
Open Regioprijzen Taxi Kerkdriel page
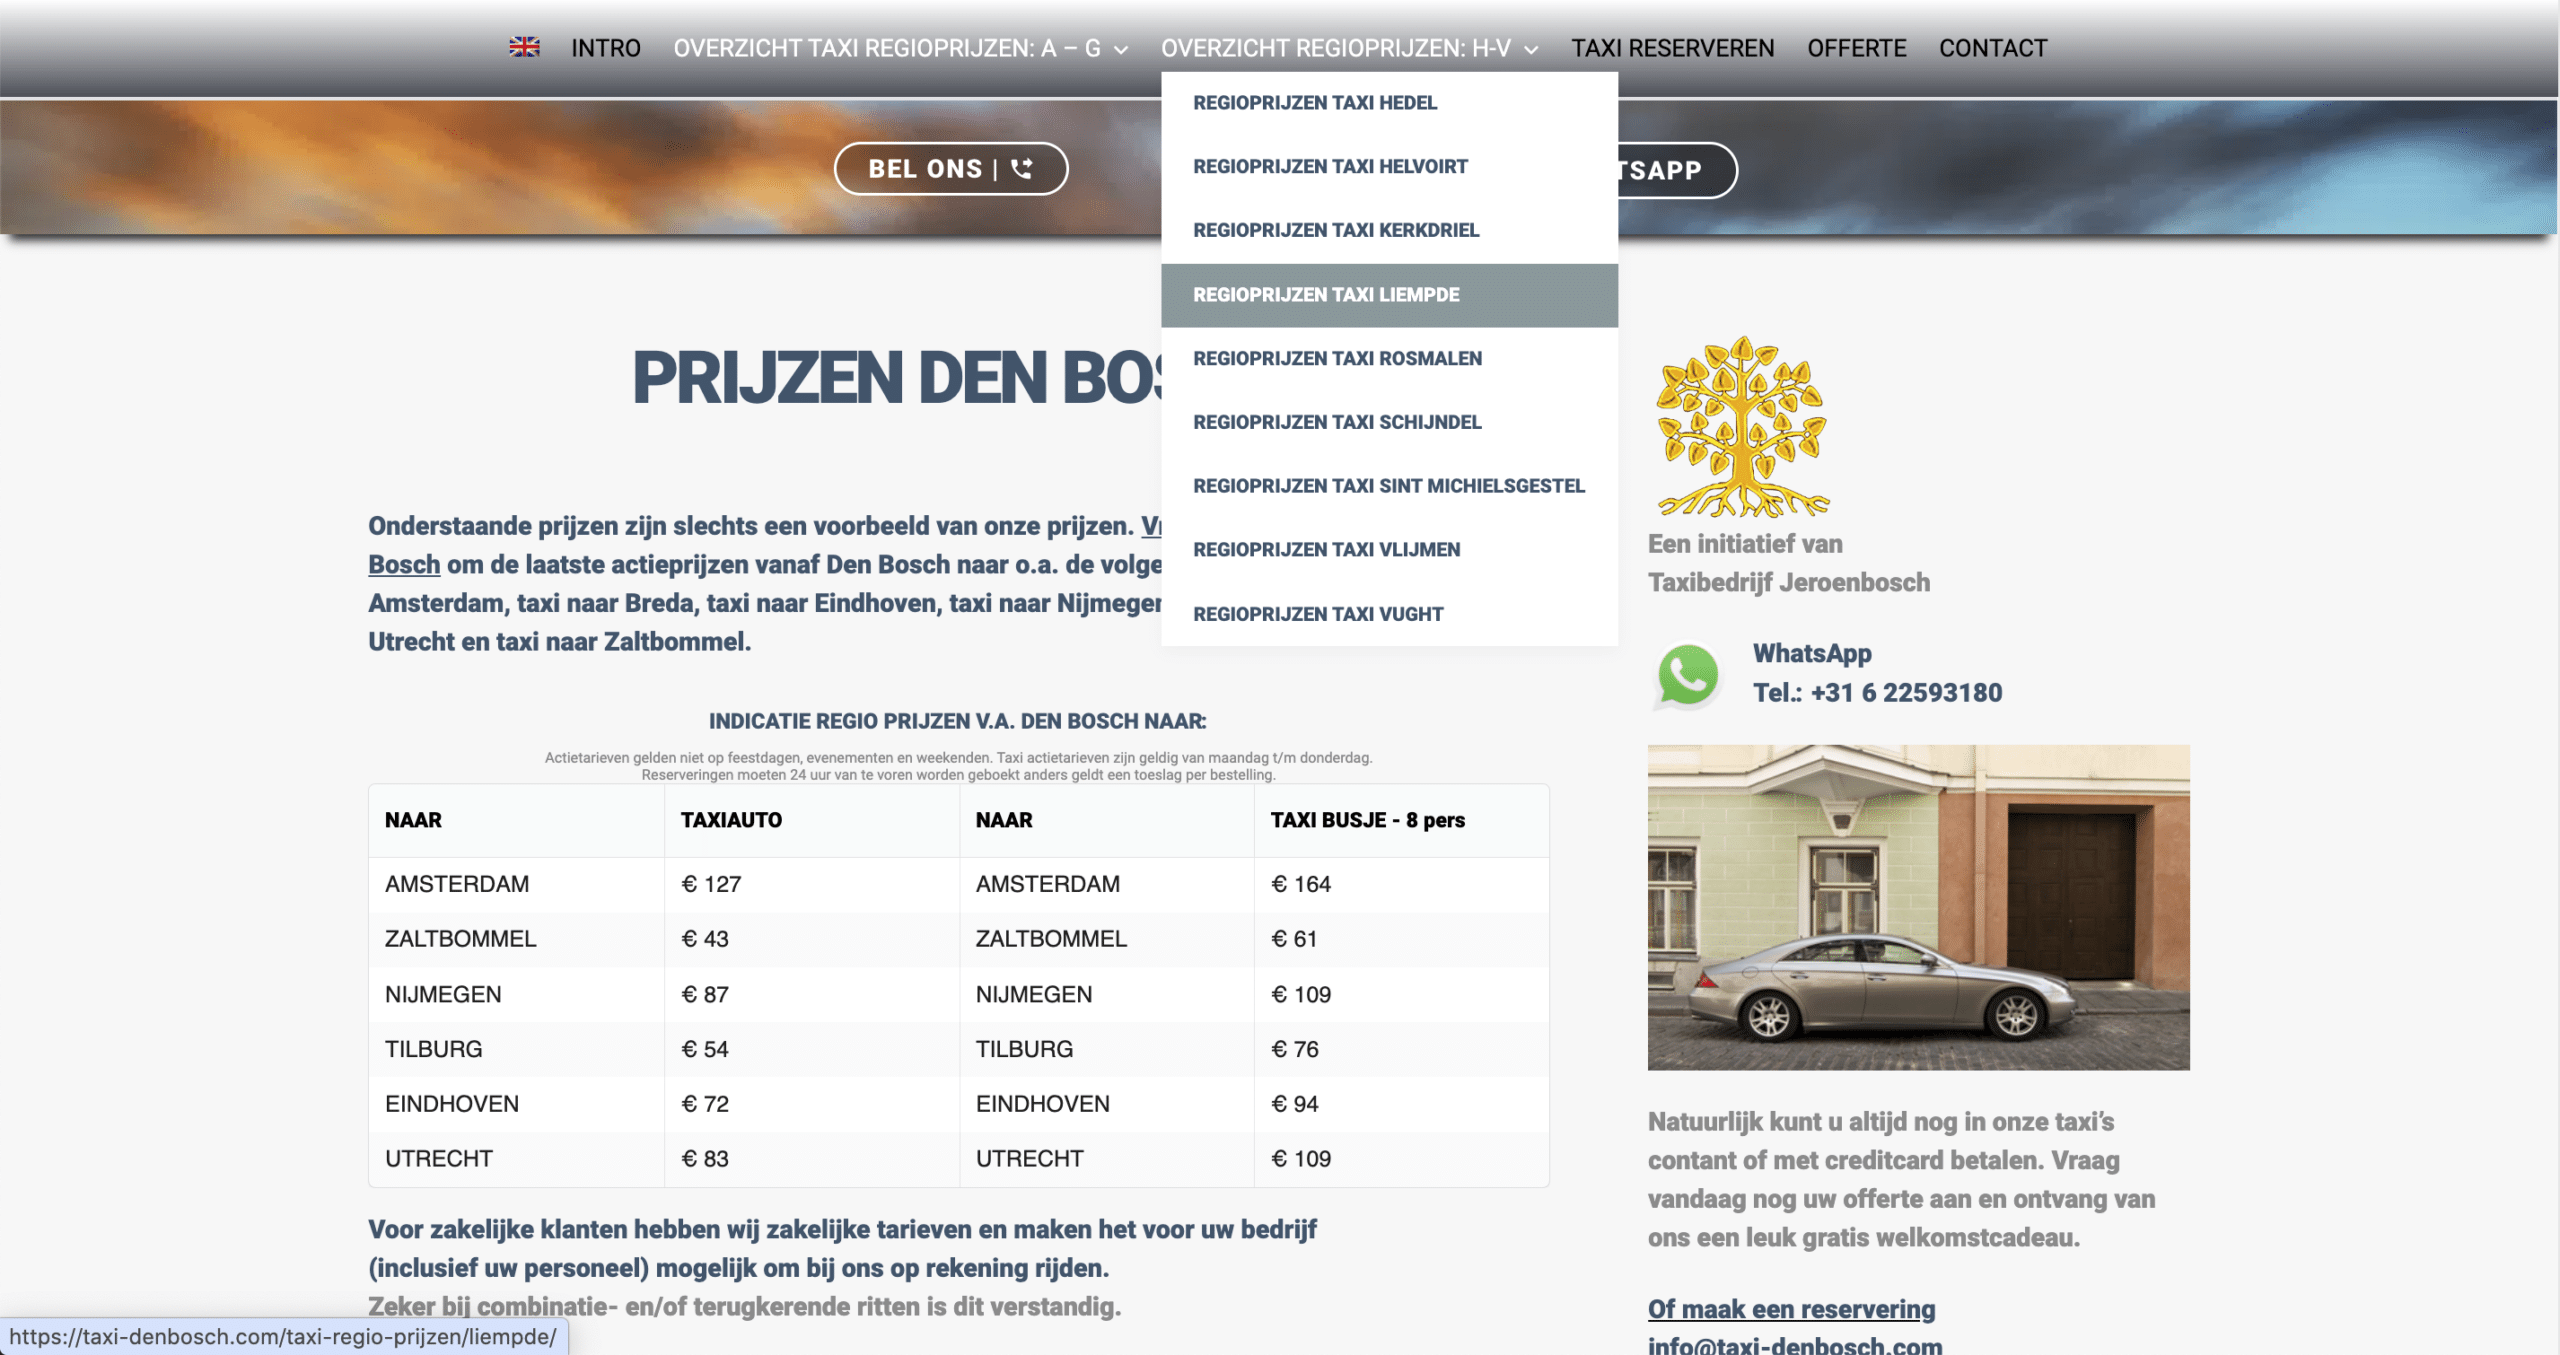(1389, 231)
